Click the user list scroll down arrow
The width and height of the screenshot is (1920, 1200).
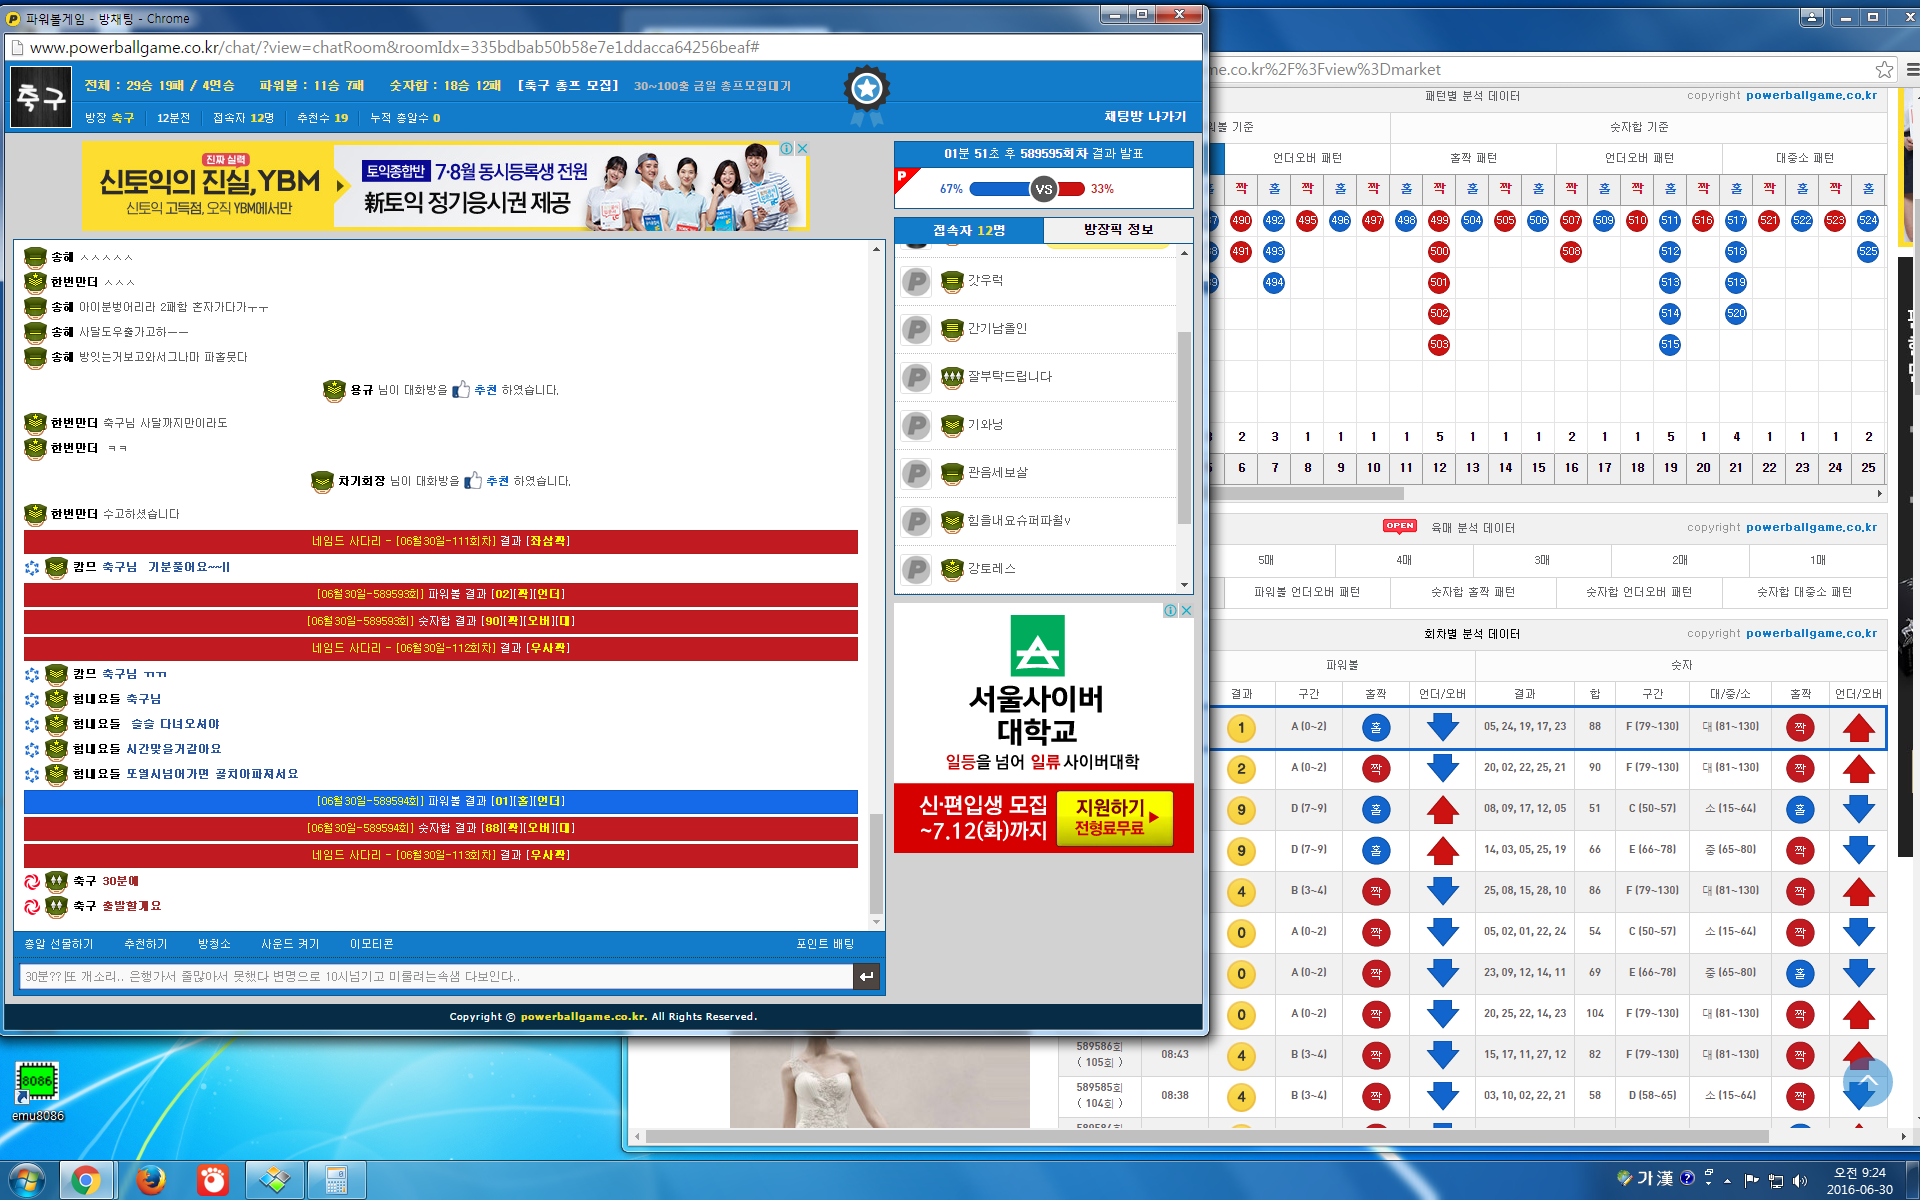tap(1185, 585)
